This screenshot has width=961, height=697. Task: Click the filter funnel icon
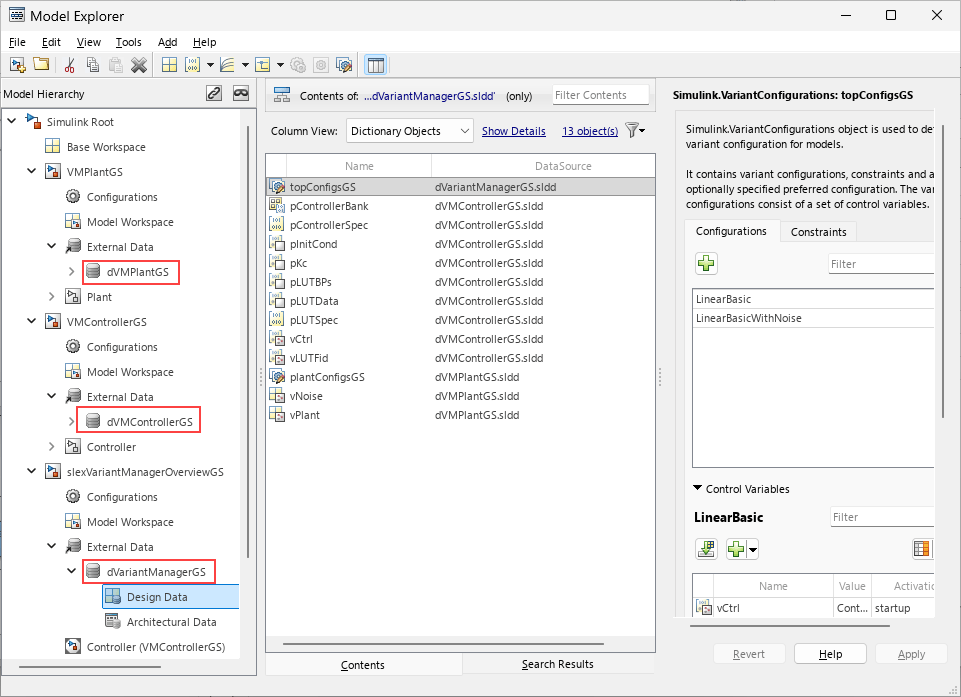[x=632, y=130]
